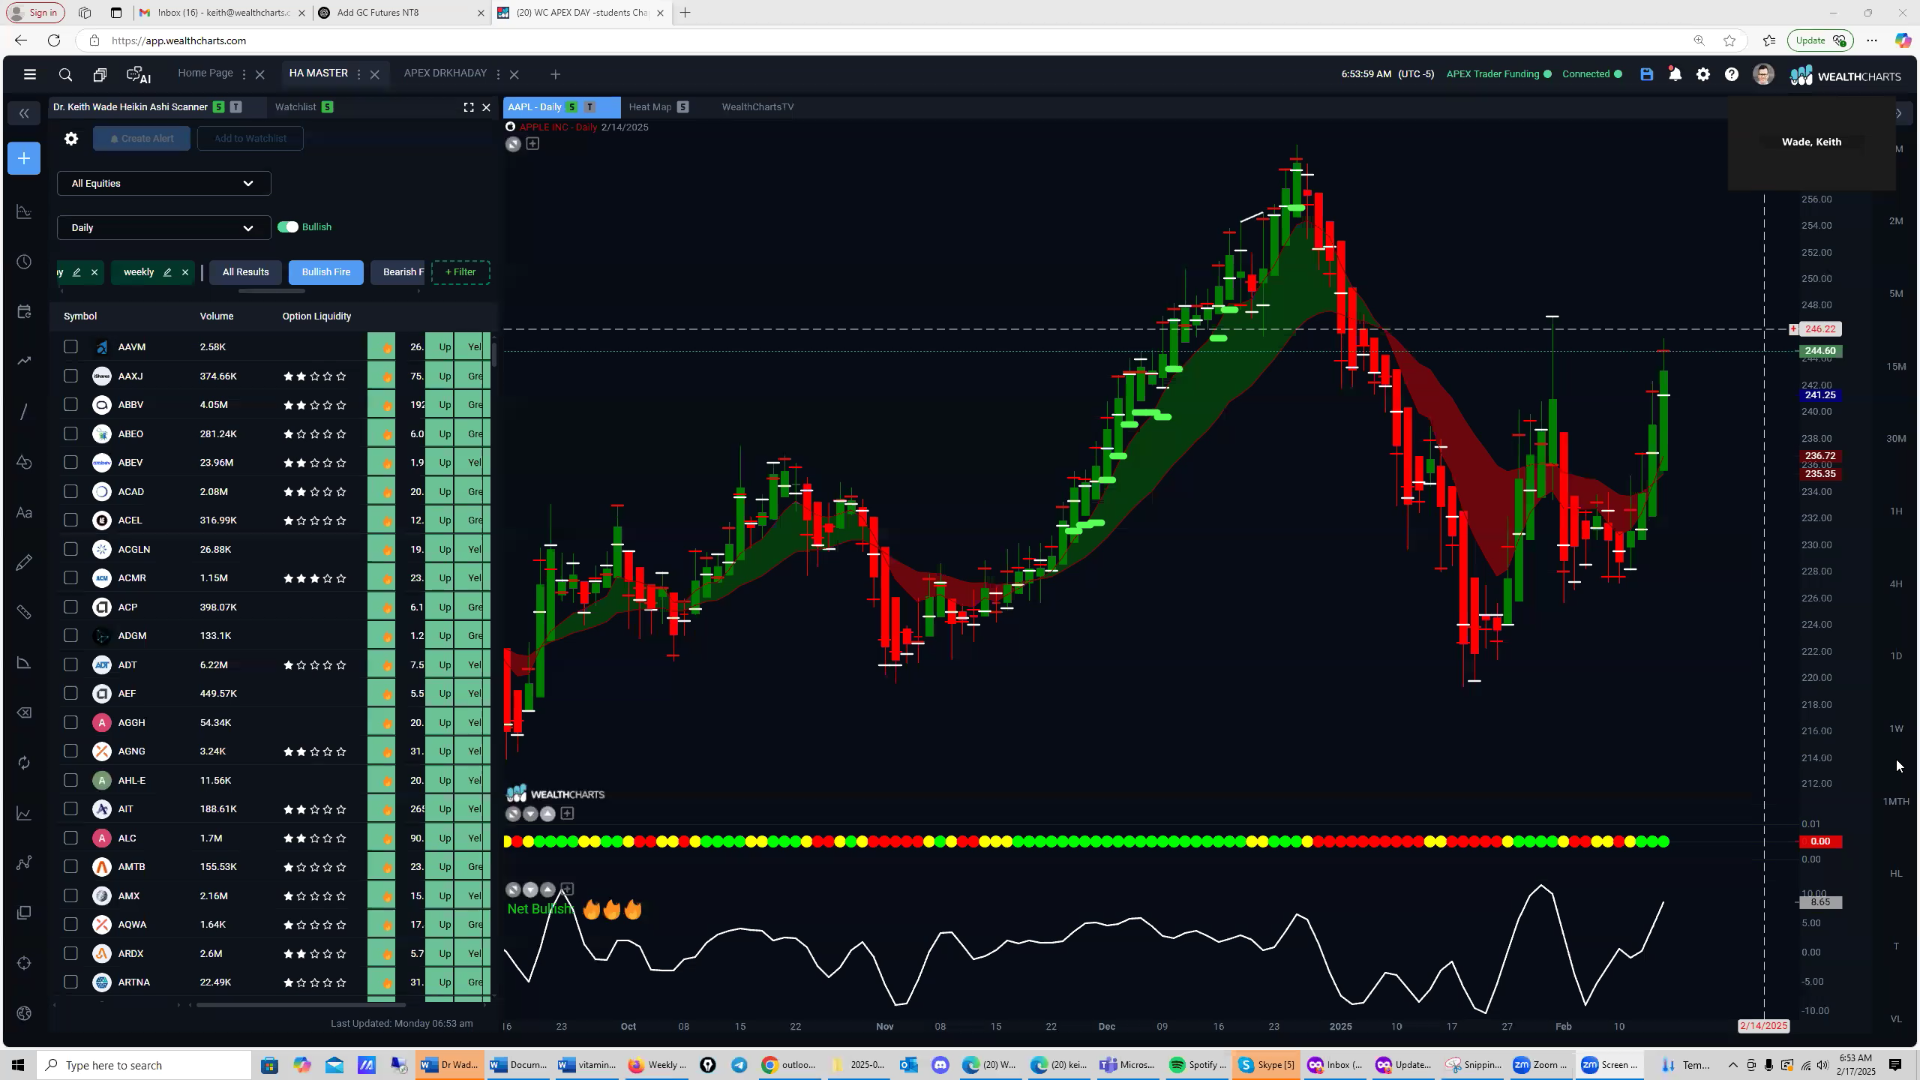
Task: Edit the weekly filter pencil icon
Action: [x=167, y=272]
